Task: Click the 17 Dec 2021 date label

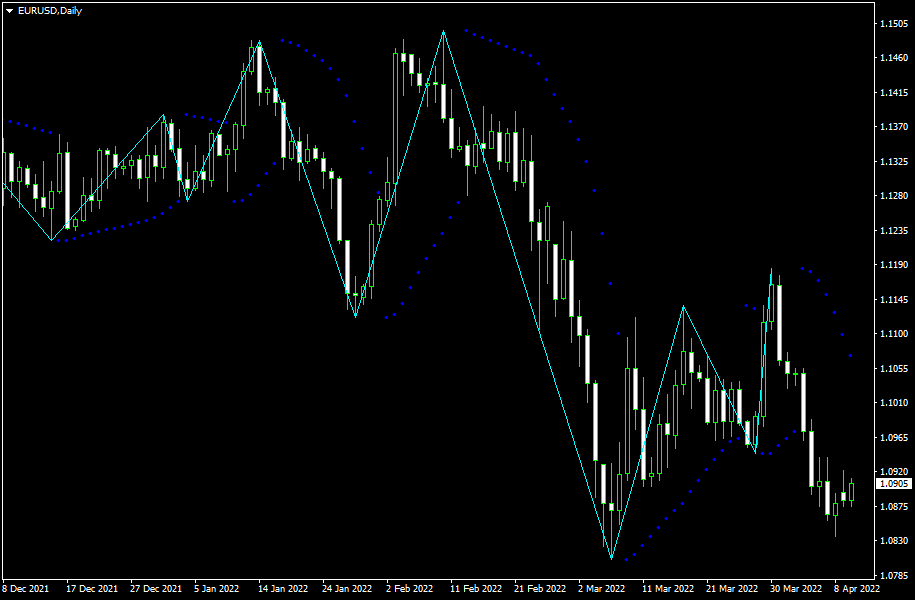Action: [92, 588]
